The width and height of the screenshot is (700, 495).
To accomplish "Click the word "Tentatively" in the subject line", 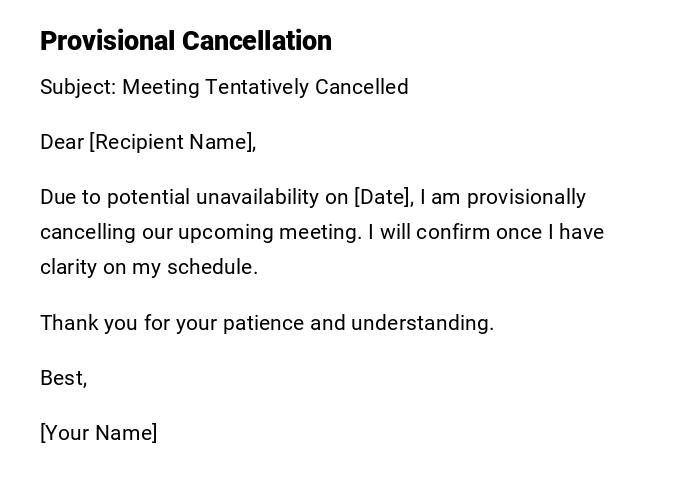I will [257, 87].
